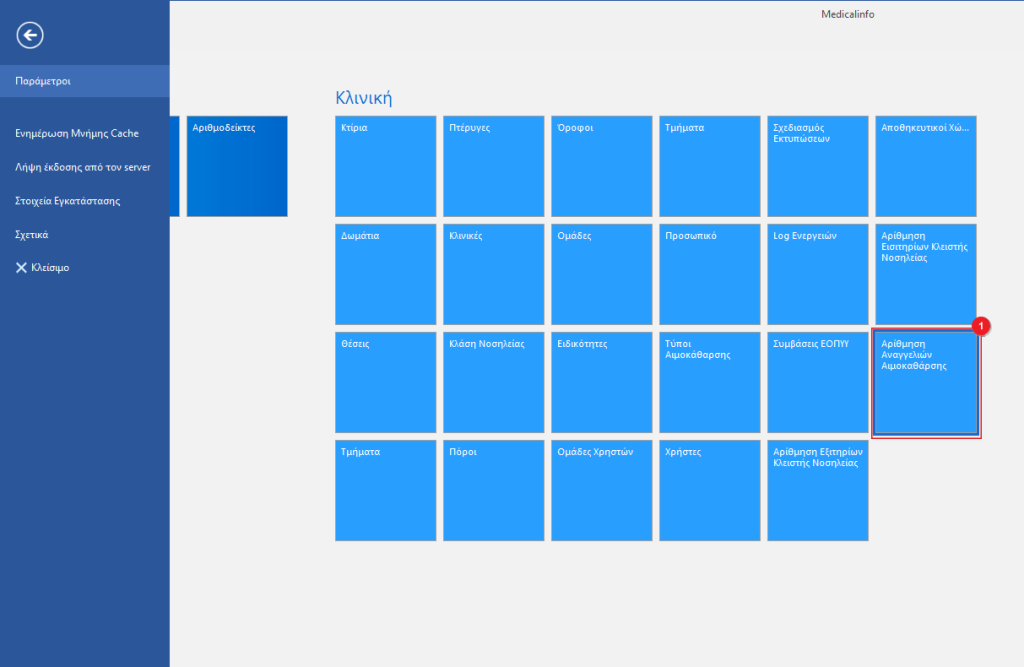Choose Ενημέρωση Μνήμης Cache
The width and height of the screenshot is (1024, 667).
pyautogui.click(x=77, y=133)
